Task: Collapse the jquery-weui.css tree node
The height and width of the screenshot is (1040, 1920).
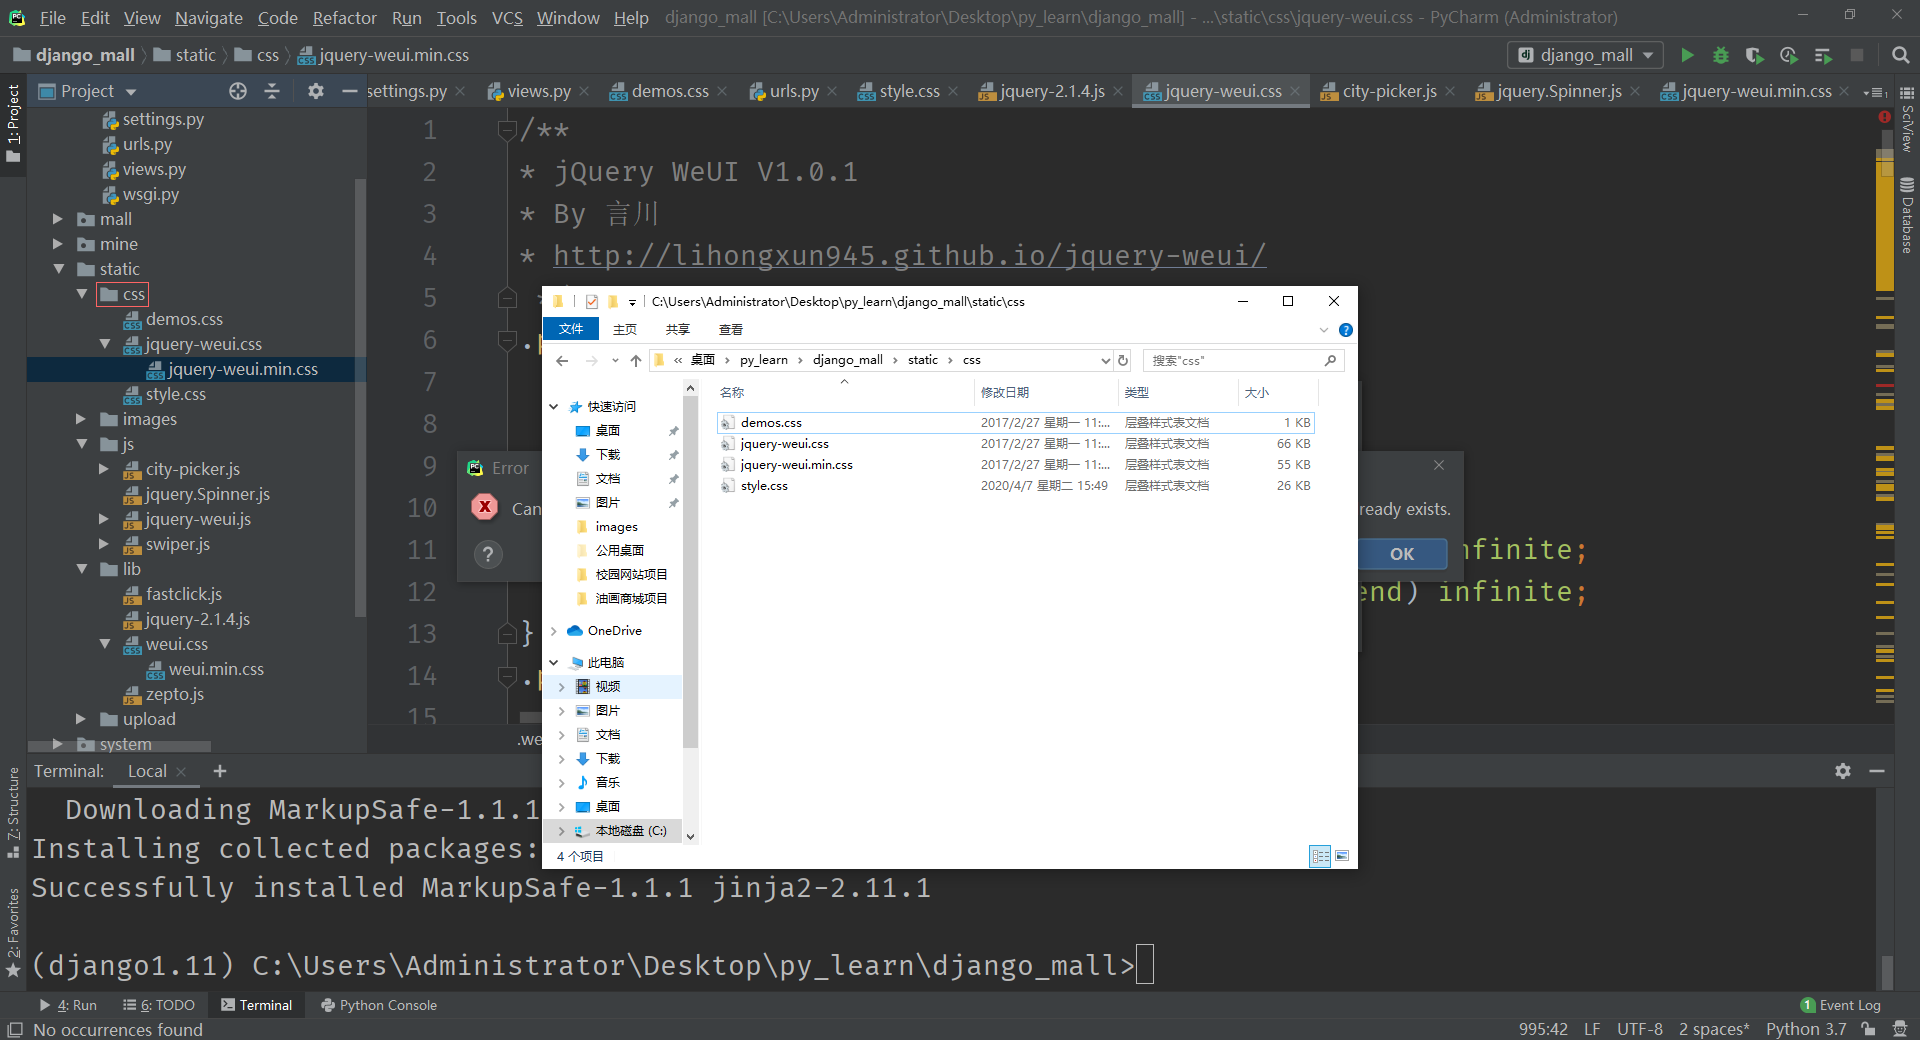Action: [x=105, y=344]
